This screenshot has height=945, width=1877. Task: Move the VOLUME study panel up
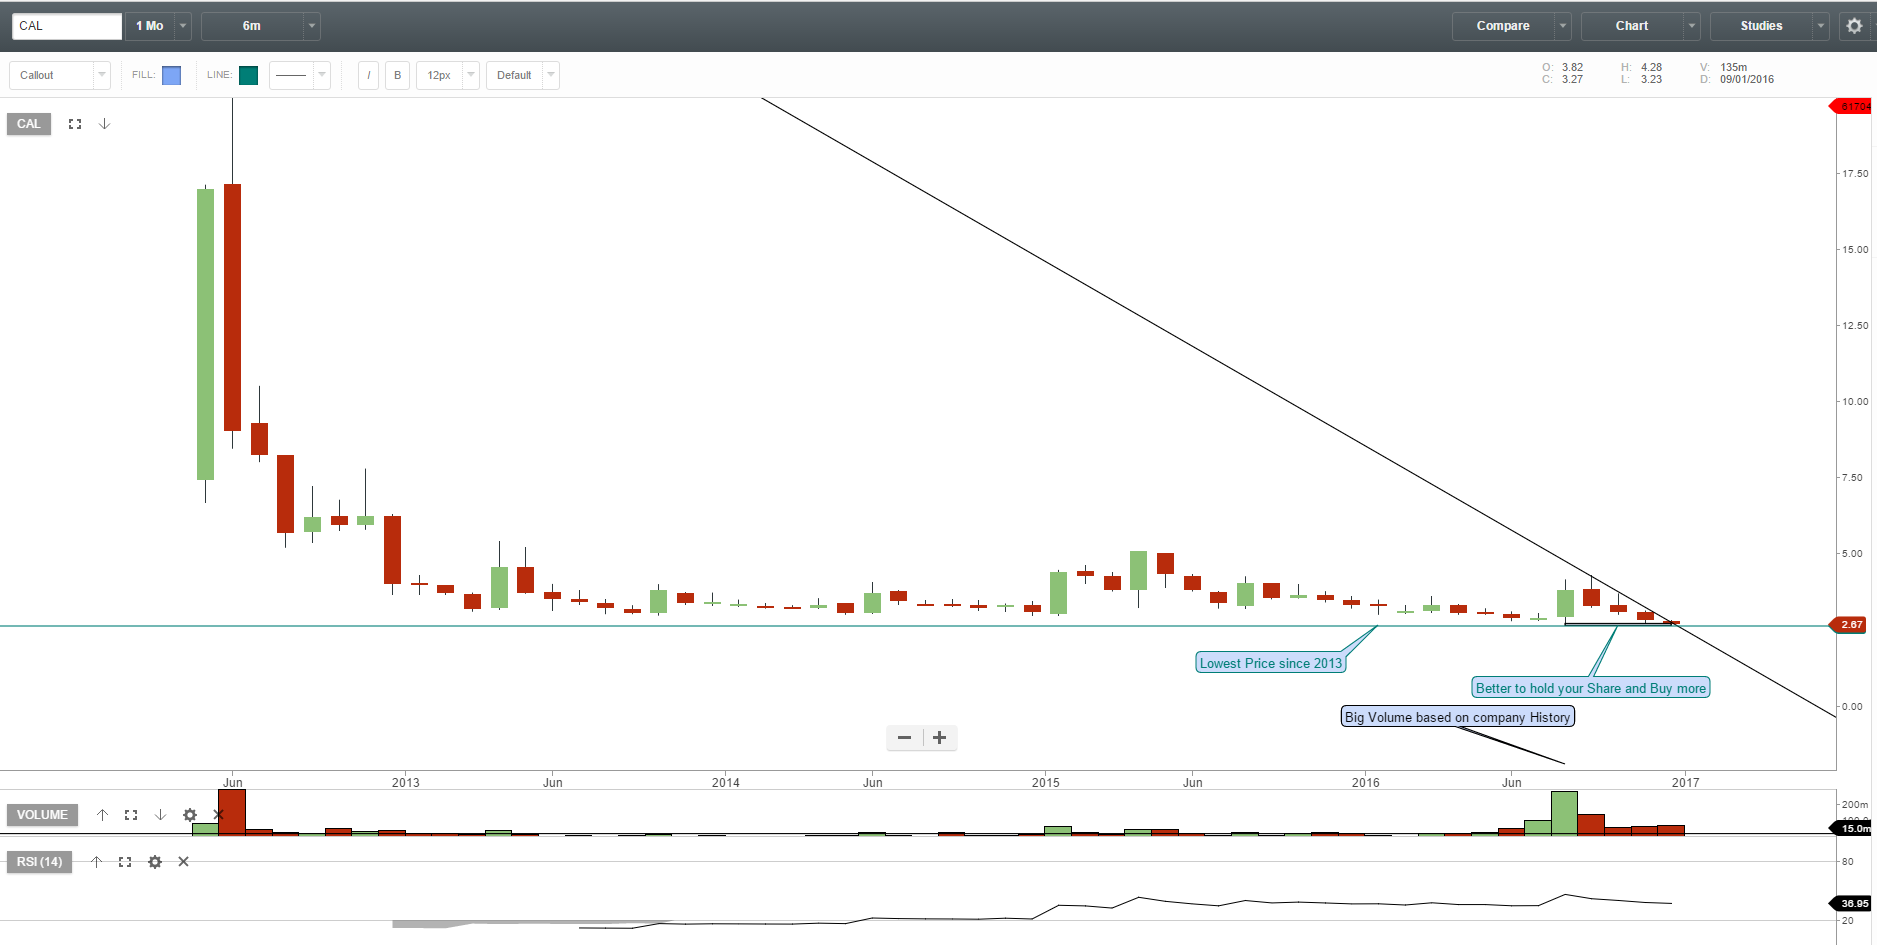point(102,815)
